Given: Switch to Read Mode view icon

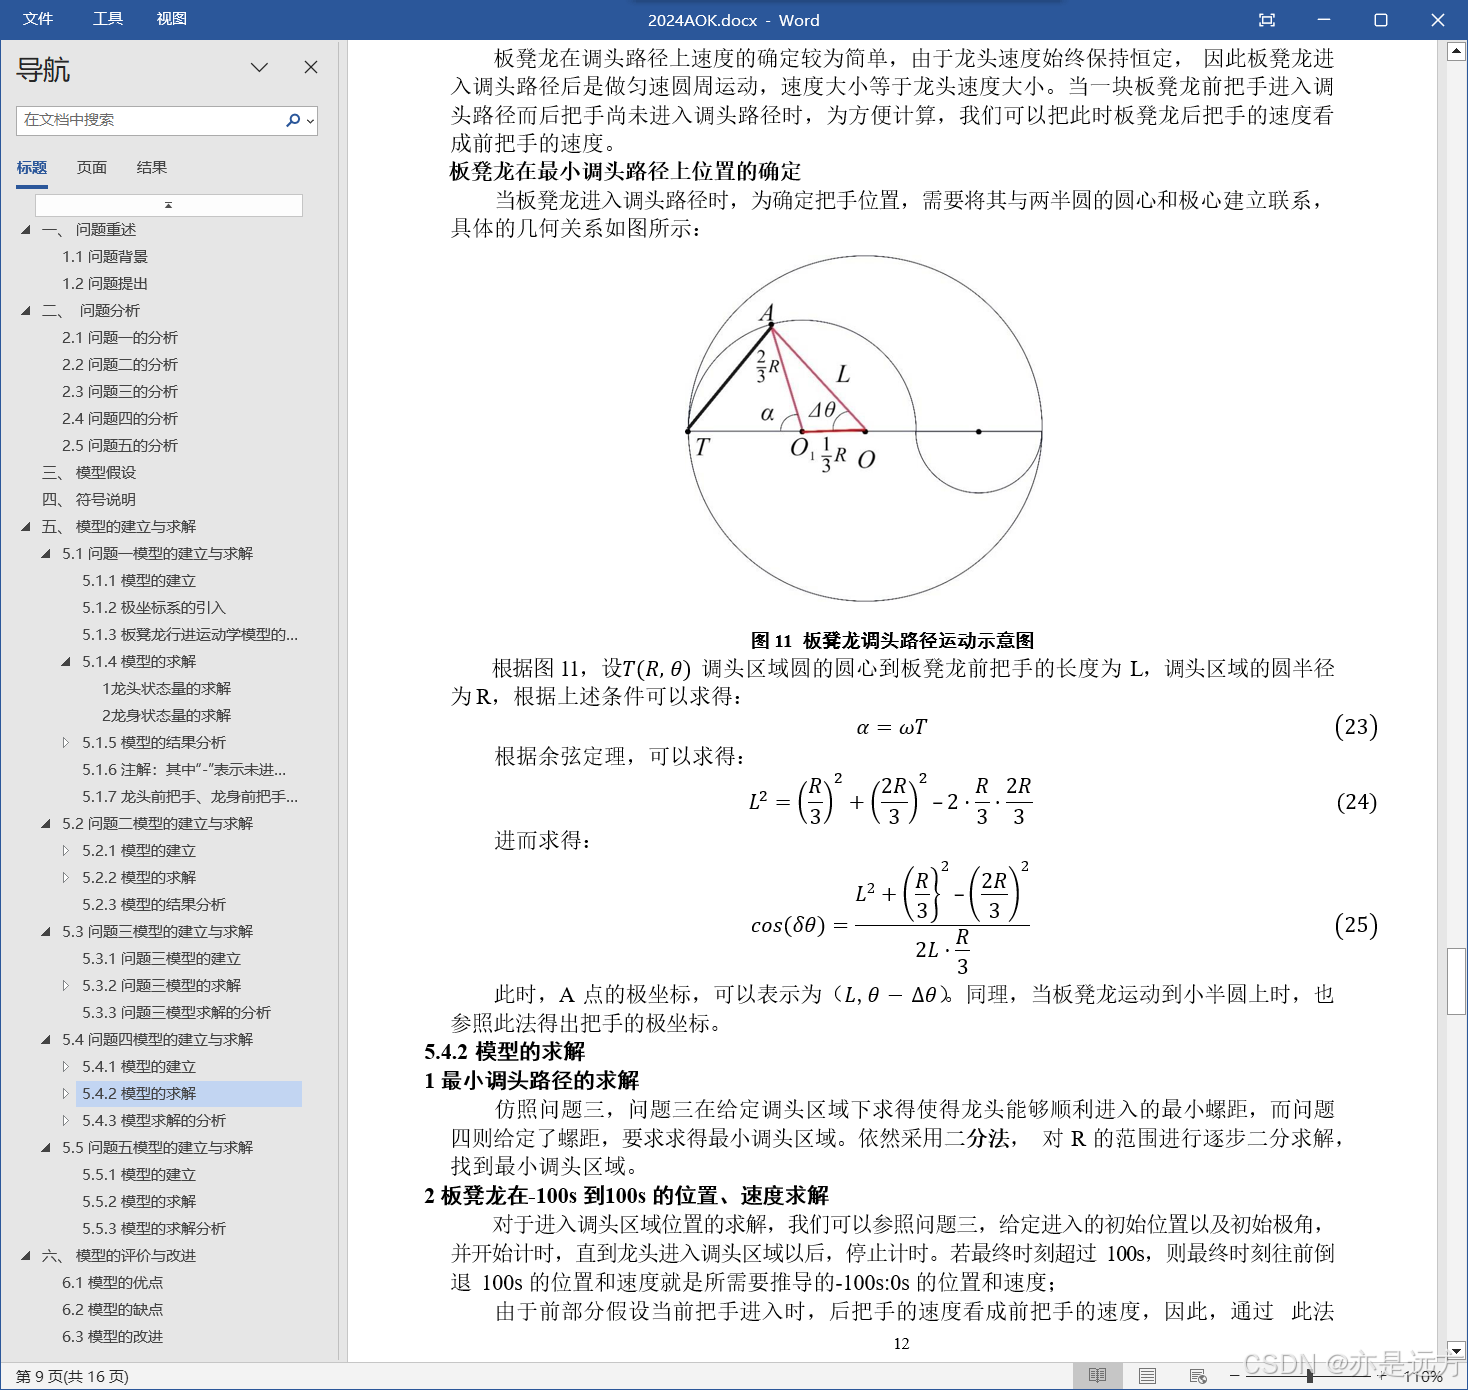Looking at the screenshot, I should (x=1097, y=1376).
